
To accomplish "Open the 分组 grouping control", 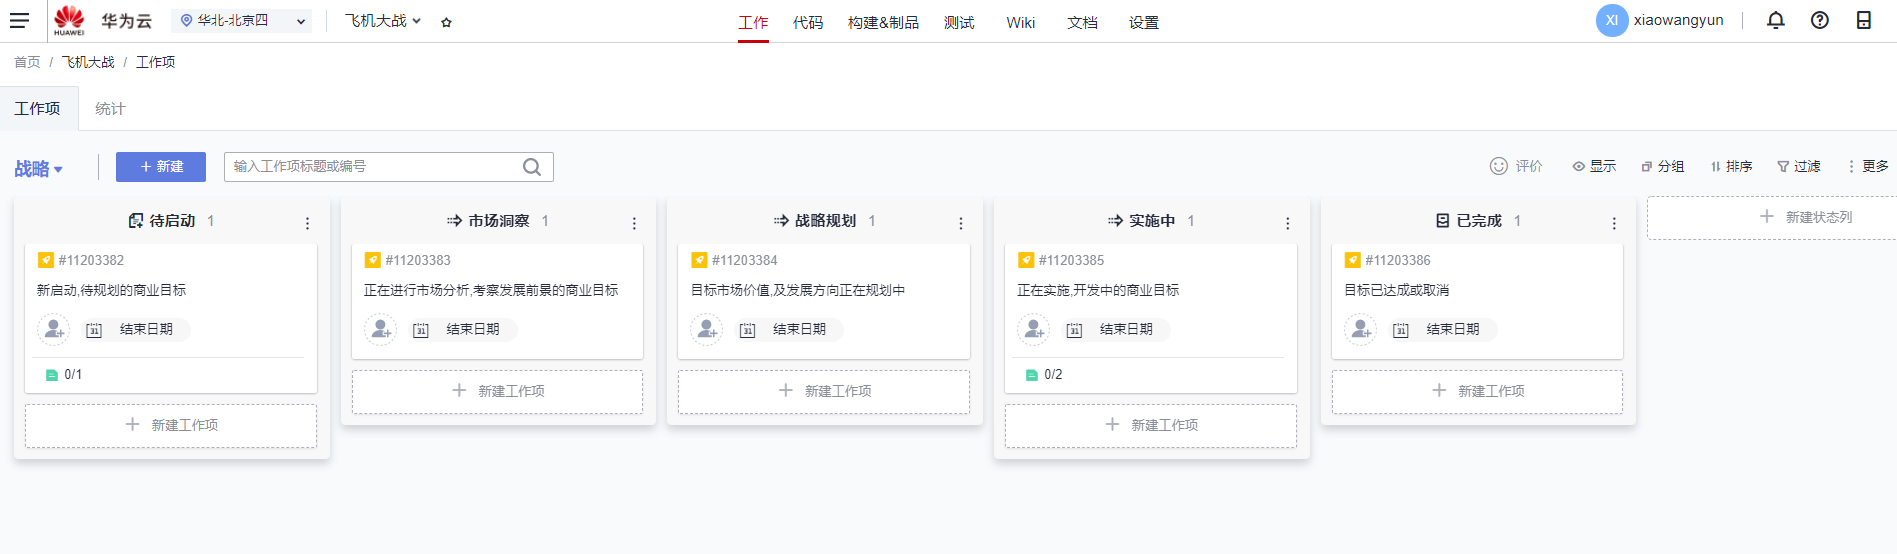I will point(1662,166).
